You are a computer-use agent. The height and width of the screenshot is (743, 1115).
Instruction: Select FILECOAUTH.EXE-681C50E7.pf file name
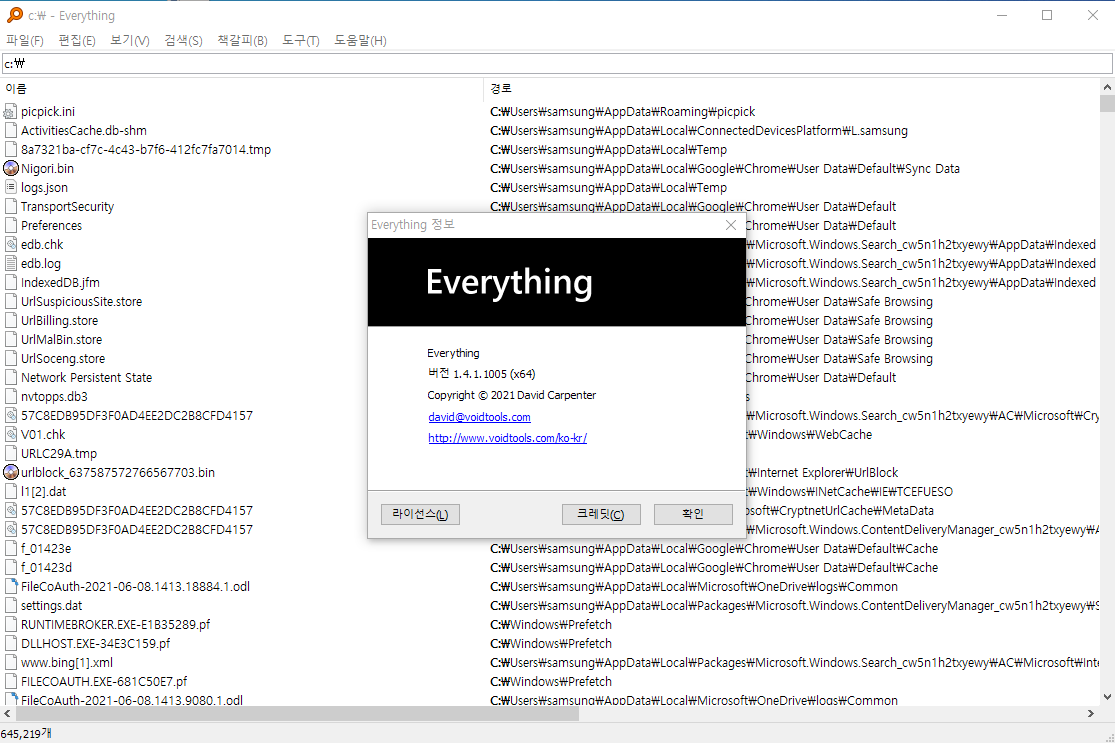pos(104,681)
